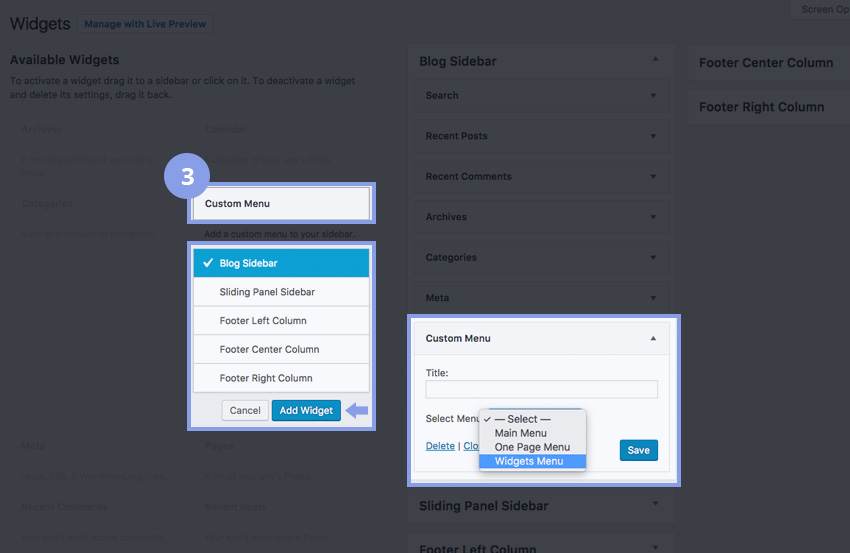The height and width of the screenshot is (553, 850).
Task: Click the Custom Menu available widget
Action: pos(281,204)
